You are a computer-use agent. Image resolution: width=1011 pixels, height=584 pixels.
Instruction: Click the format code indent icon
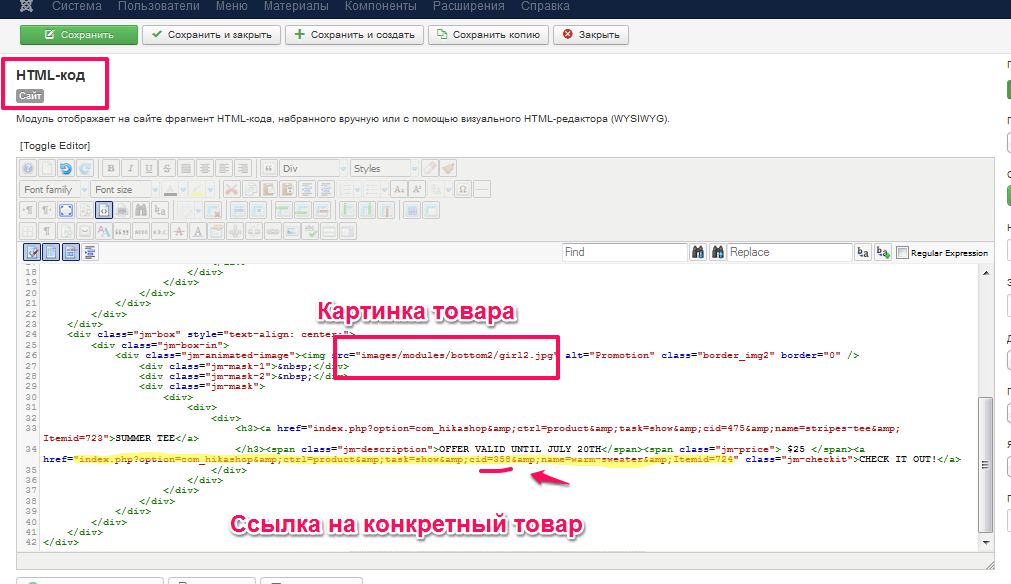coord(90,252)
